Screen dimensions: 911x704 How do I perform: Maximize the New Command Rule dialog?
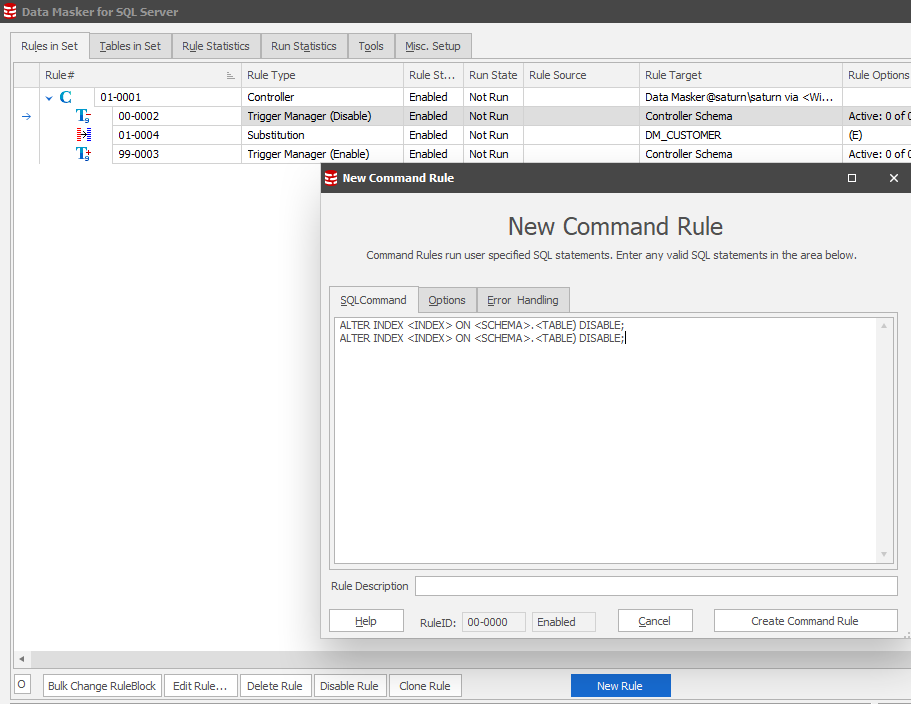[x=852, y=178]
